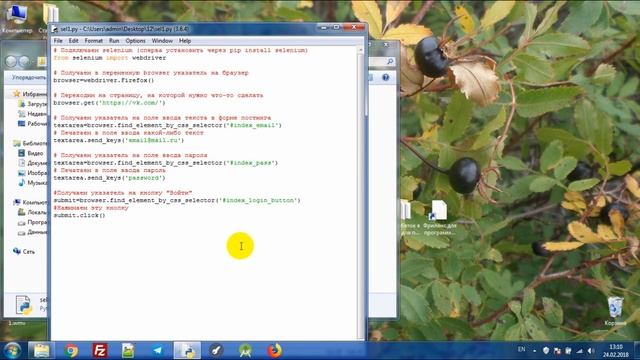640x360 pixels.
Task: Select 'Рабочий стол' in Explorer sidebar
Action: 33,124
